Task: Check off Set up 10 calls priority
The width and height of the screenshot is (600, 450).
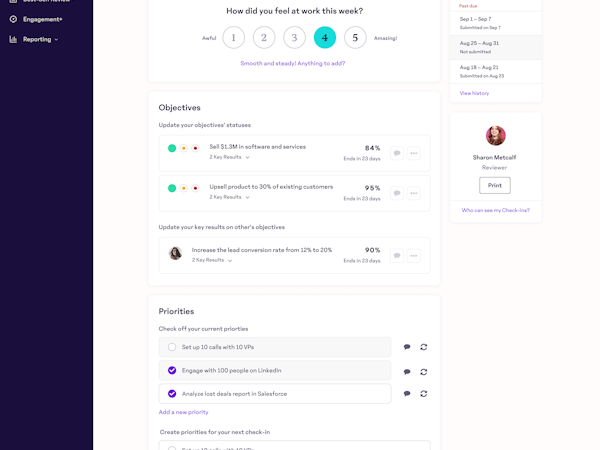Action: 172,347
